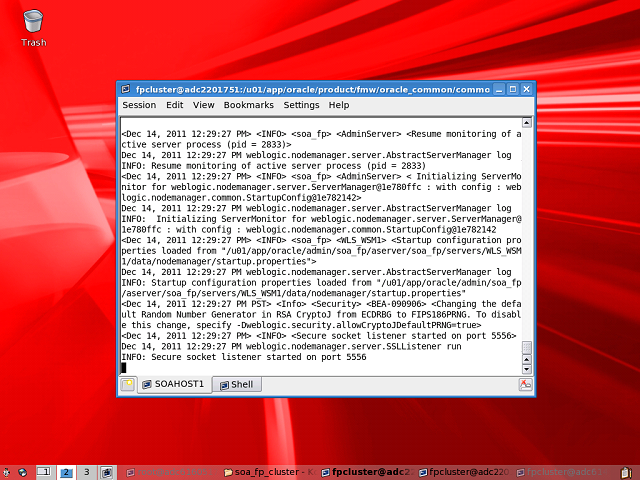The width and height of the screenshot is (640, 480).
Task: Click the terminal scrollbar down arrow at bottom
Action: [527, 369]
